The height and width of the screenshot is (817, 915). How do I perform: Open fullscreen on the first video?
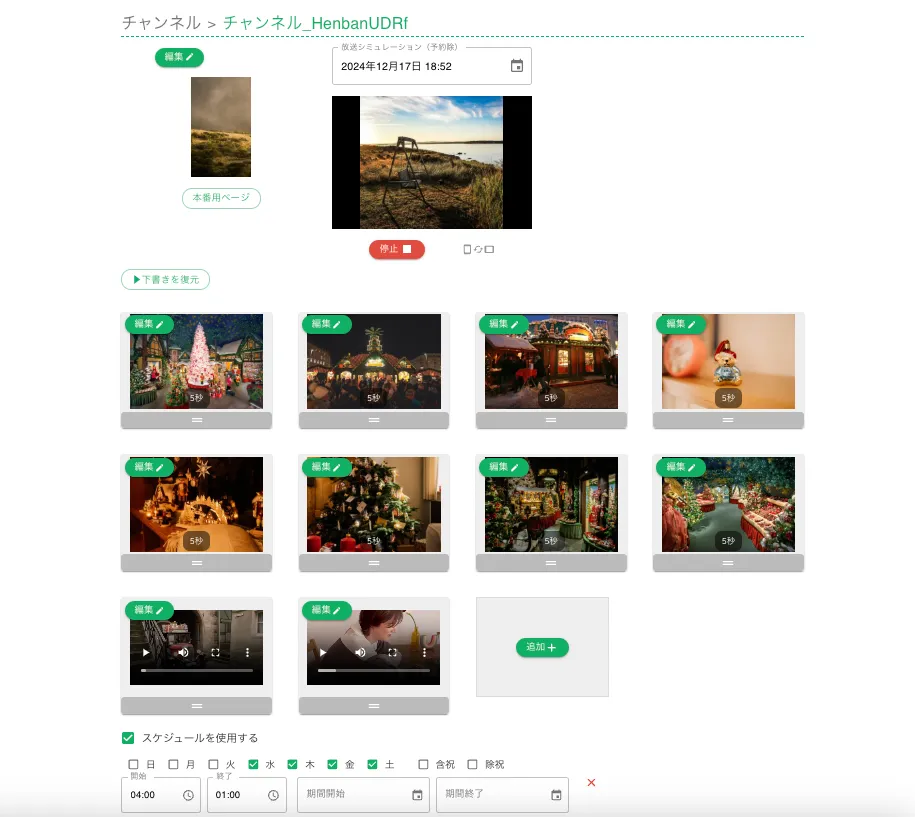(x=215, y=653)
